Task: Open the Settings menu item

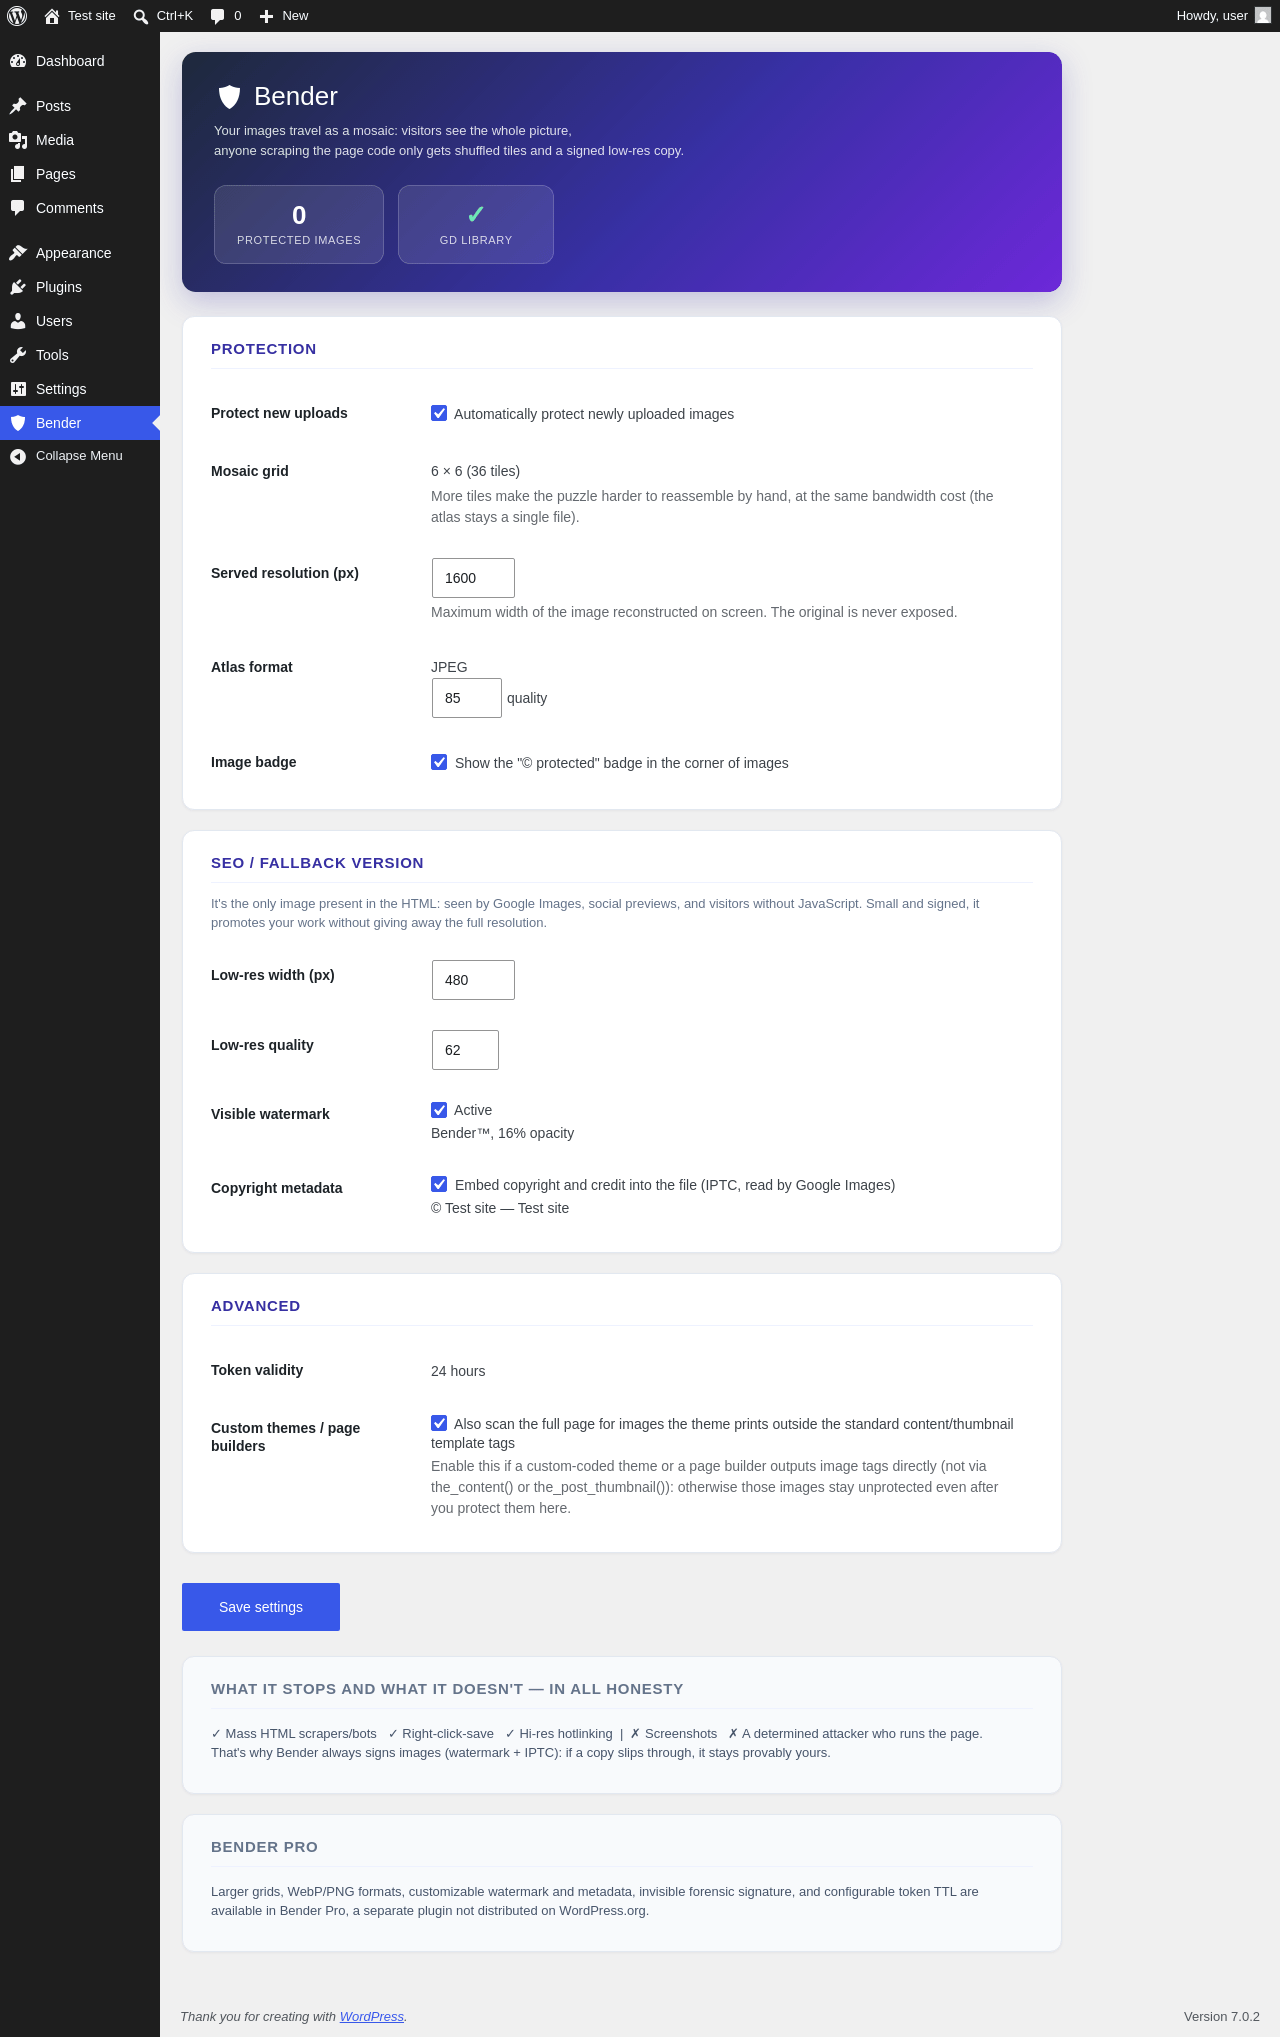Action: click(80, 389)
